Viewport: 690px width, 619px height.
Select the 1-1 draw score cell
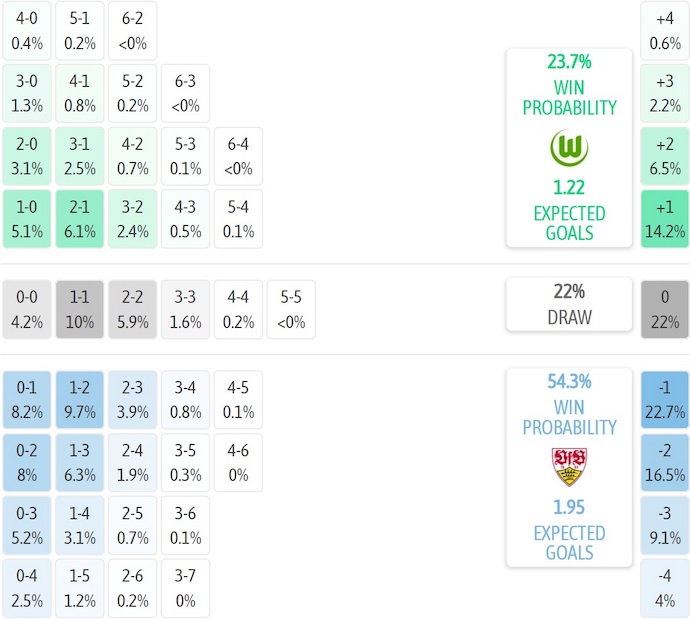[80, 309]
